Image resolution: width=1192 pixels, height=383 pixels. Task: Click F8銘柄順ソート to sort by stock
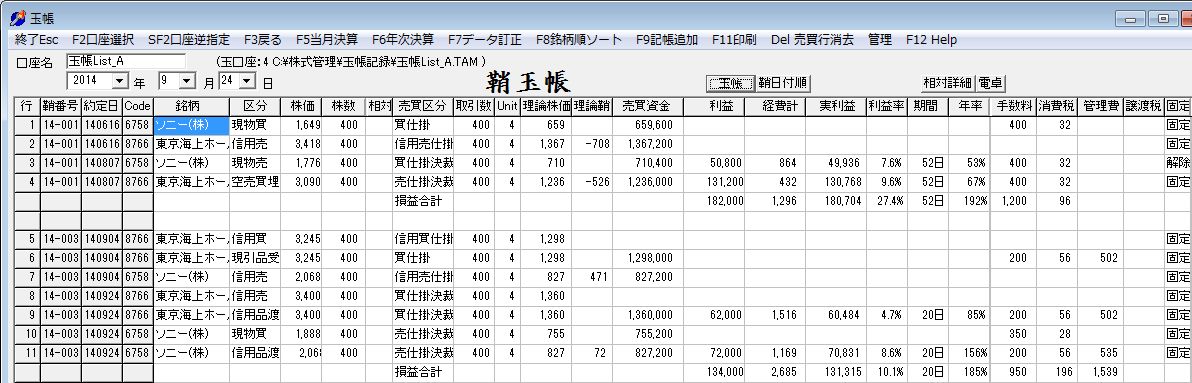579,40
